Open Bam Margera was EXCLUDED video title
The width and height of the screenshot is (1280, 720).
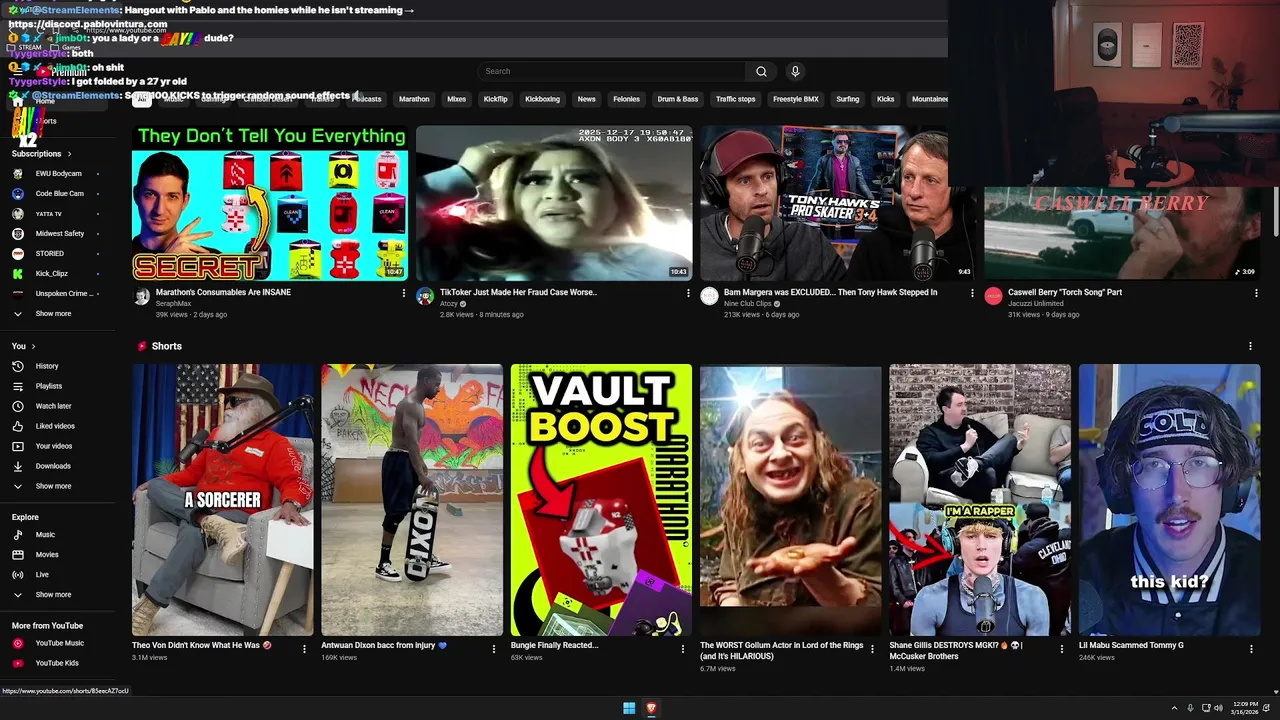830,292
